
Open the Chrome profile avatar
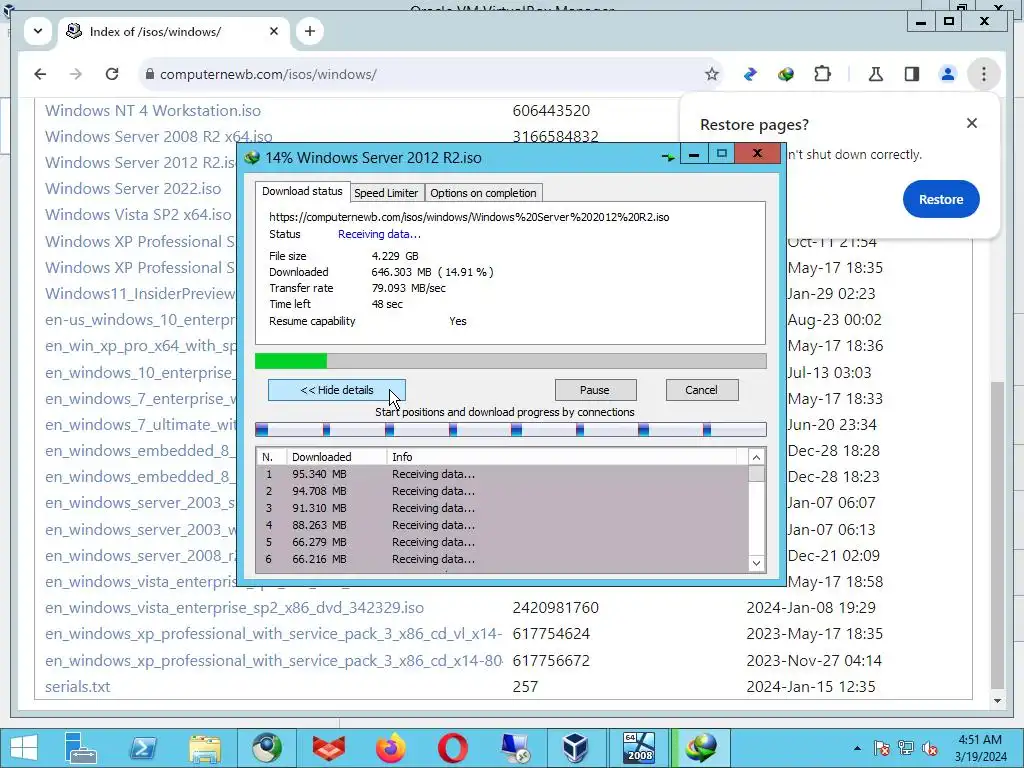[x=948, y=74]
